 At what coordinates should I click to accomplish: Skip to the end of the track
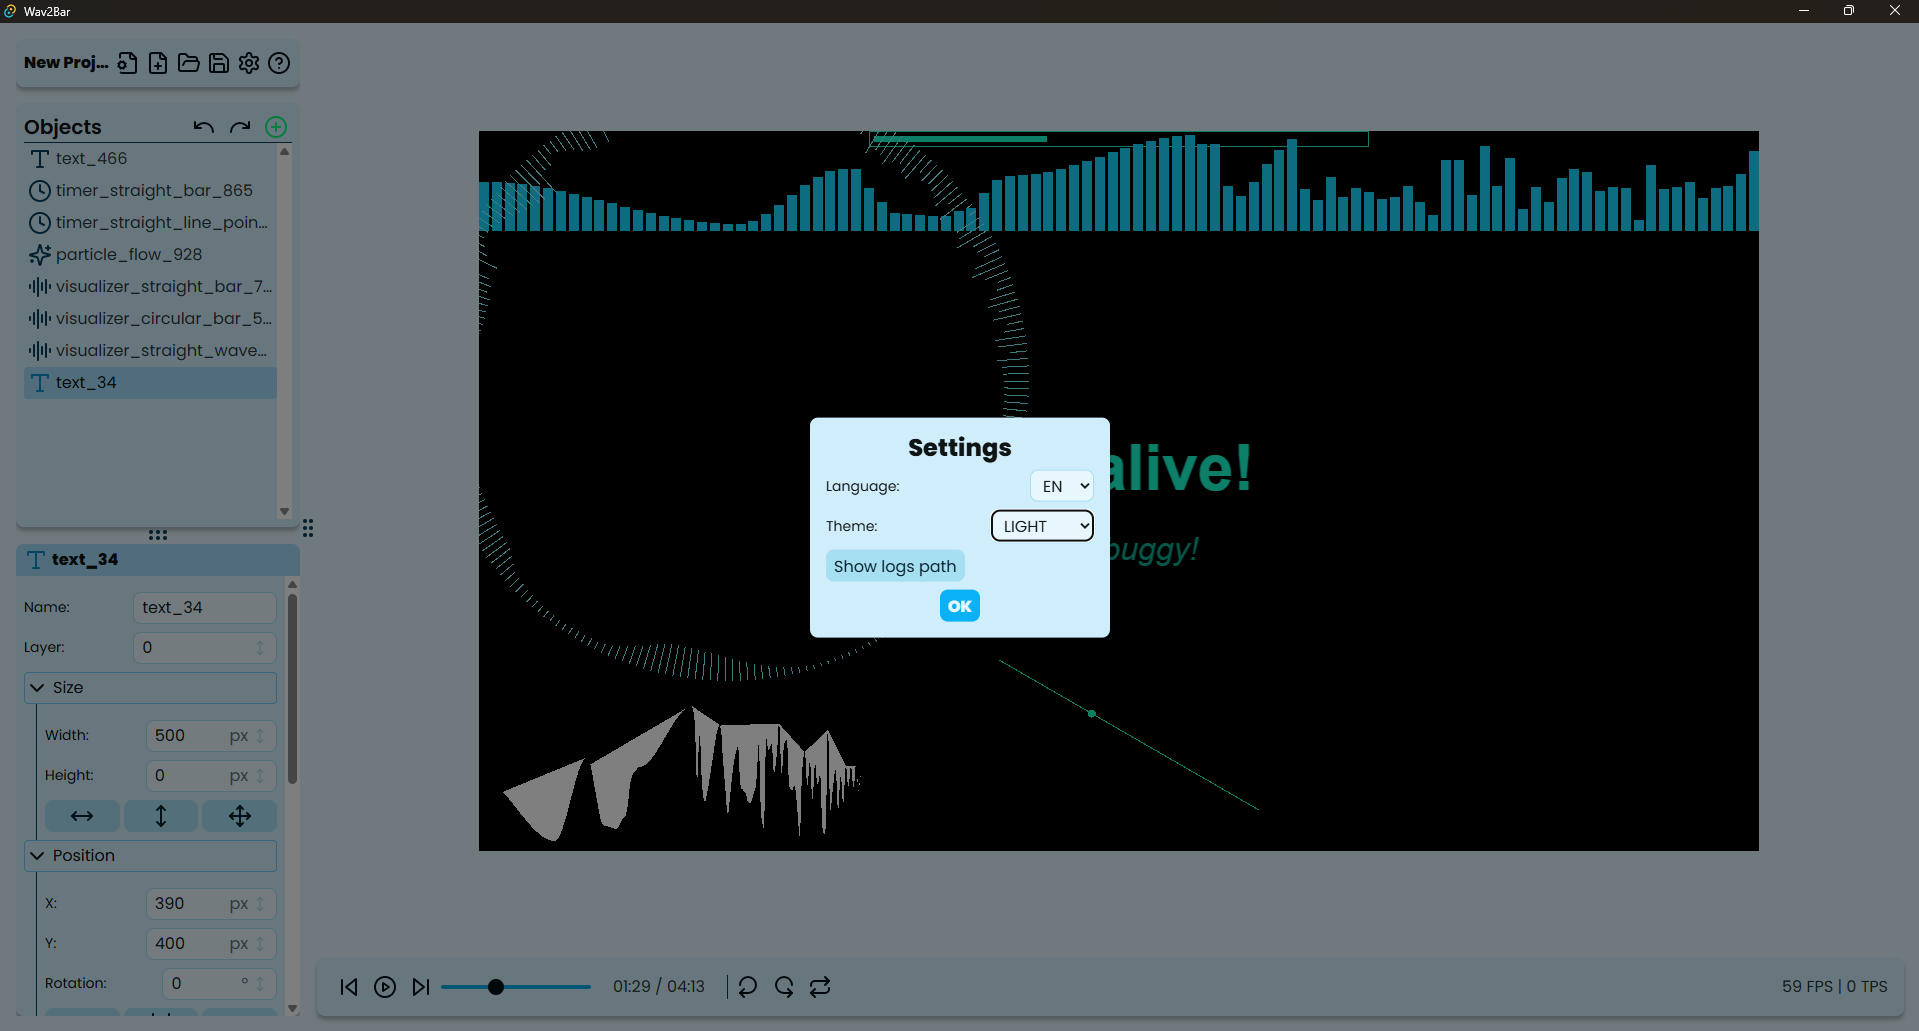(x=421, y=987)
